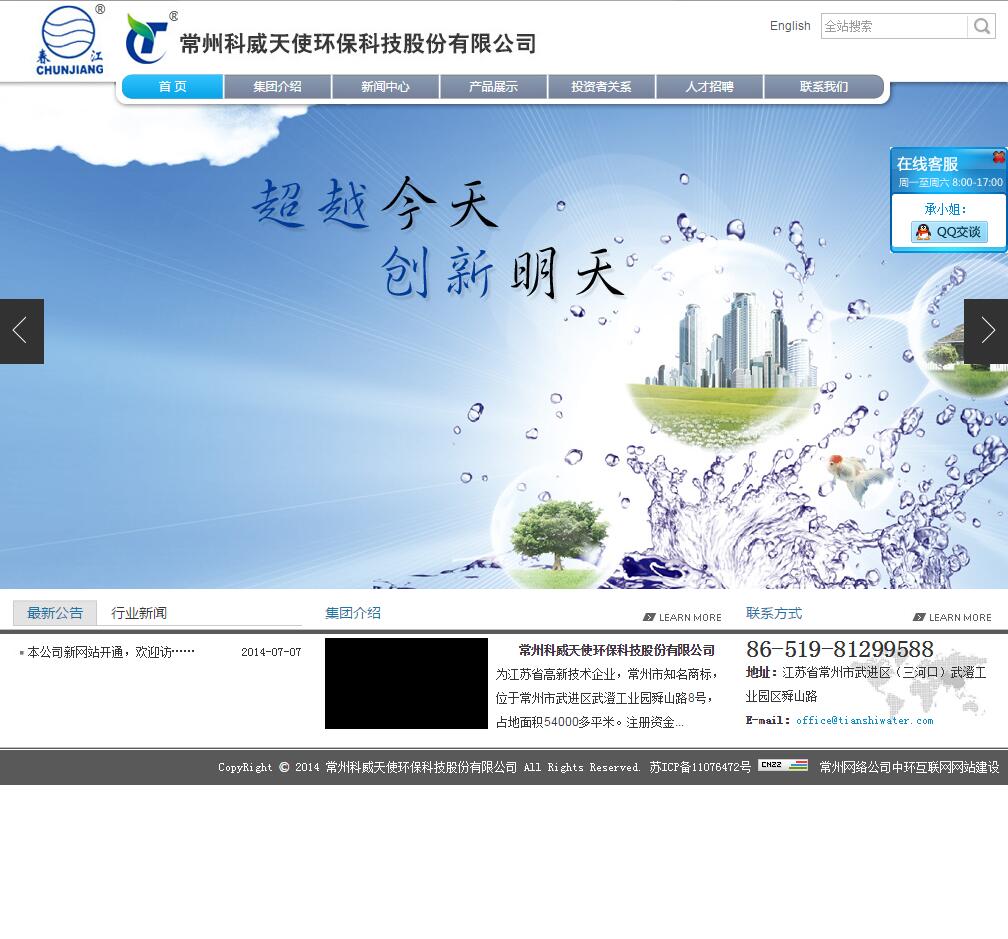Click the office@tianshiwater.com email link

click(x=865, y=720)
